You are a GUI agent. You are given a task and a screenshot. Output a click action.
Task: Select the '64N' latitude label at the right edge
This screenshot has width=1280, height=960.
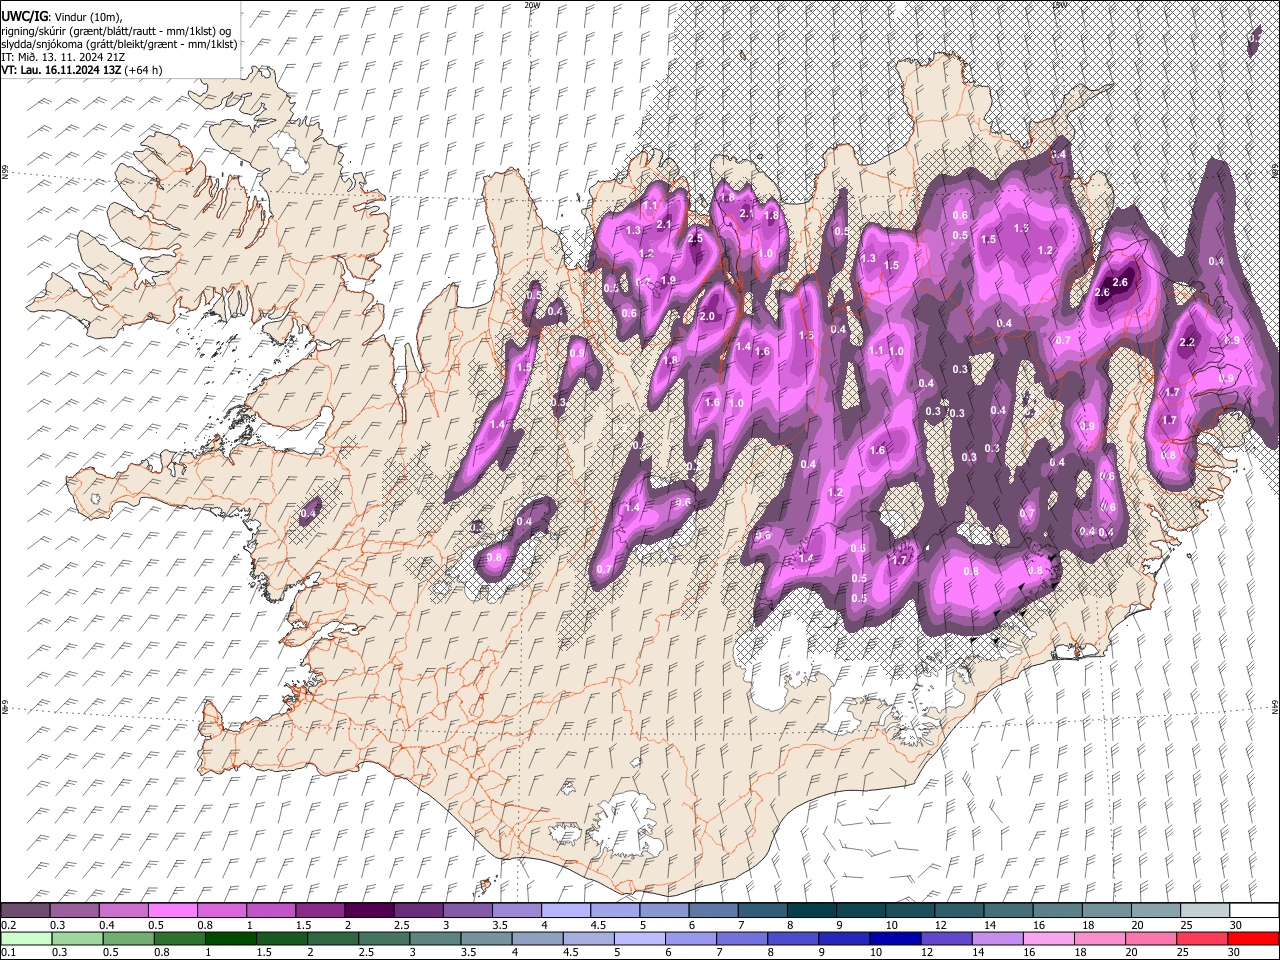pyautogui.click(x=1275, y=706)
